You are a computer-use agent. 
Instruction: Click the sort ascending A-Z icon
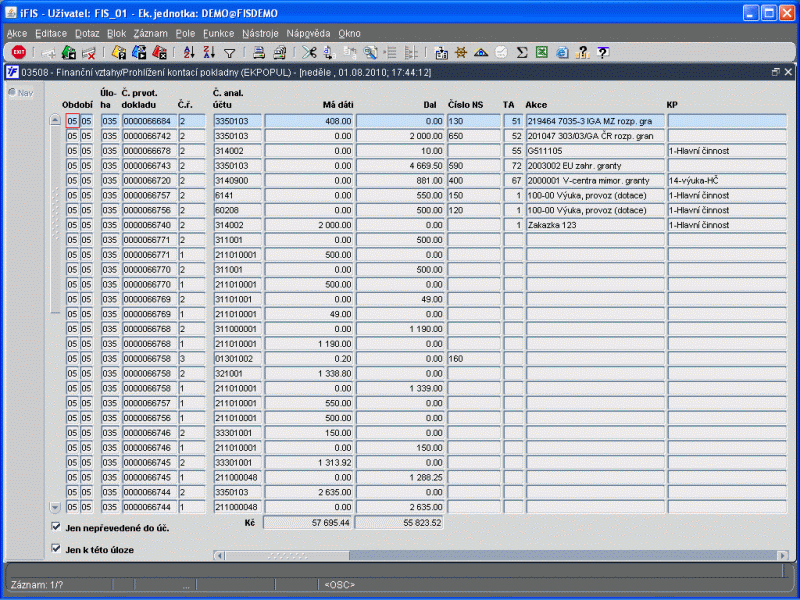[189, 52]
